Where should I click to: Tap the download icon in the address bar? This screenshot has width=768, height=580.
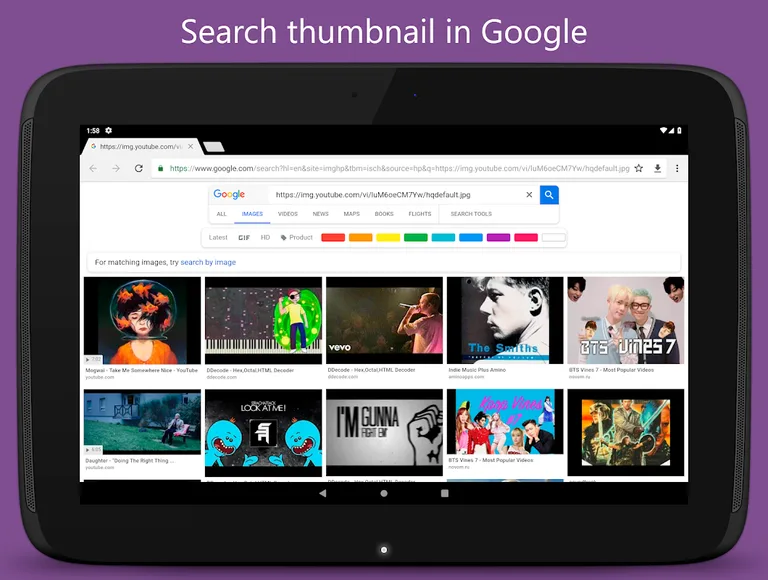point(658,169)
